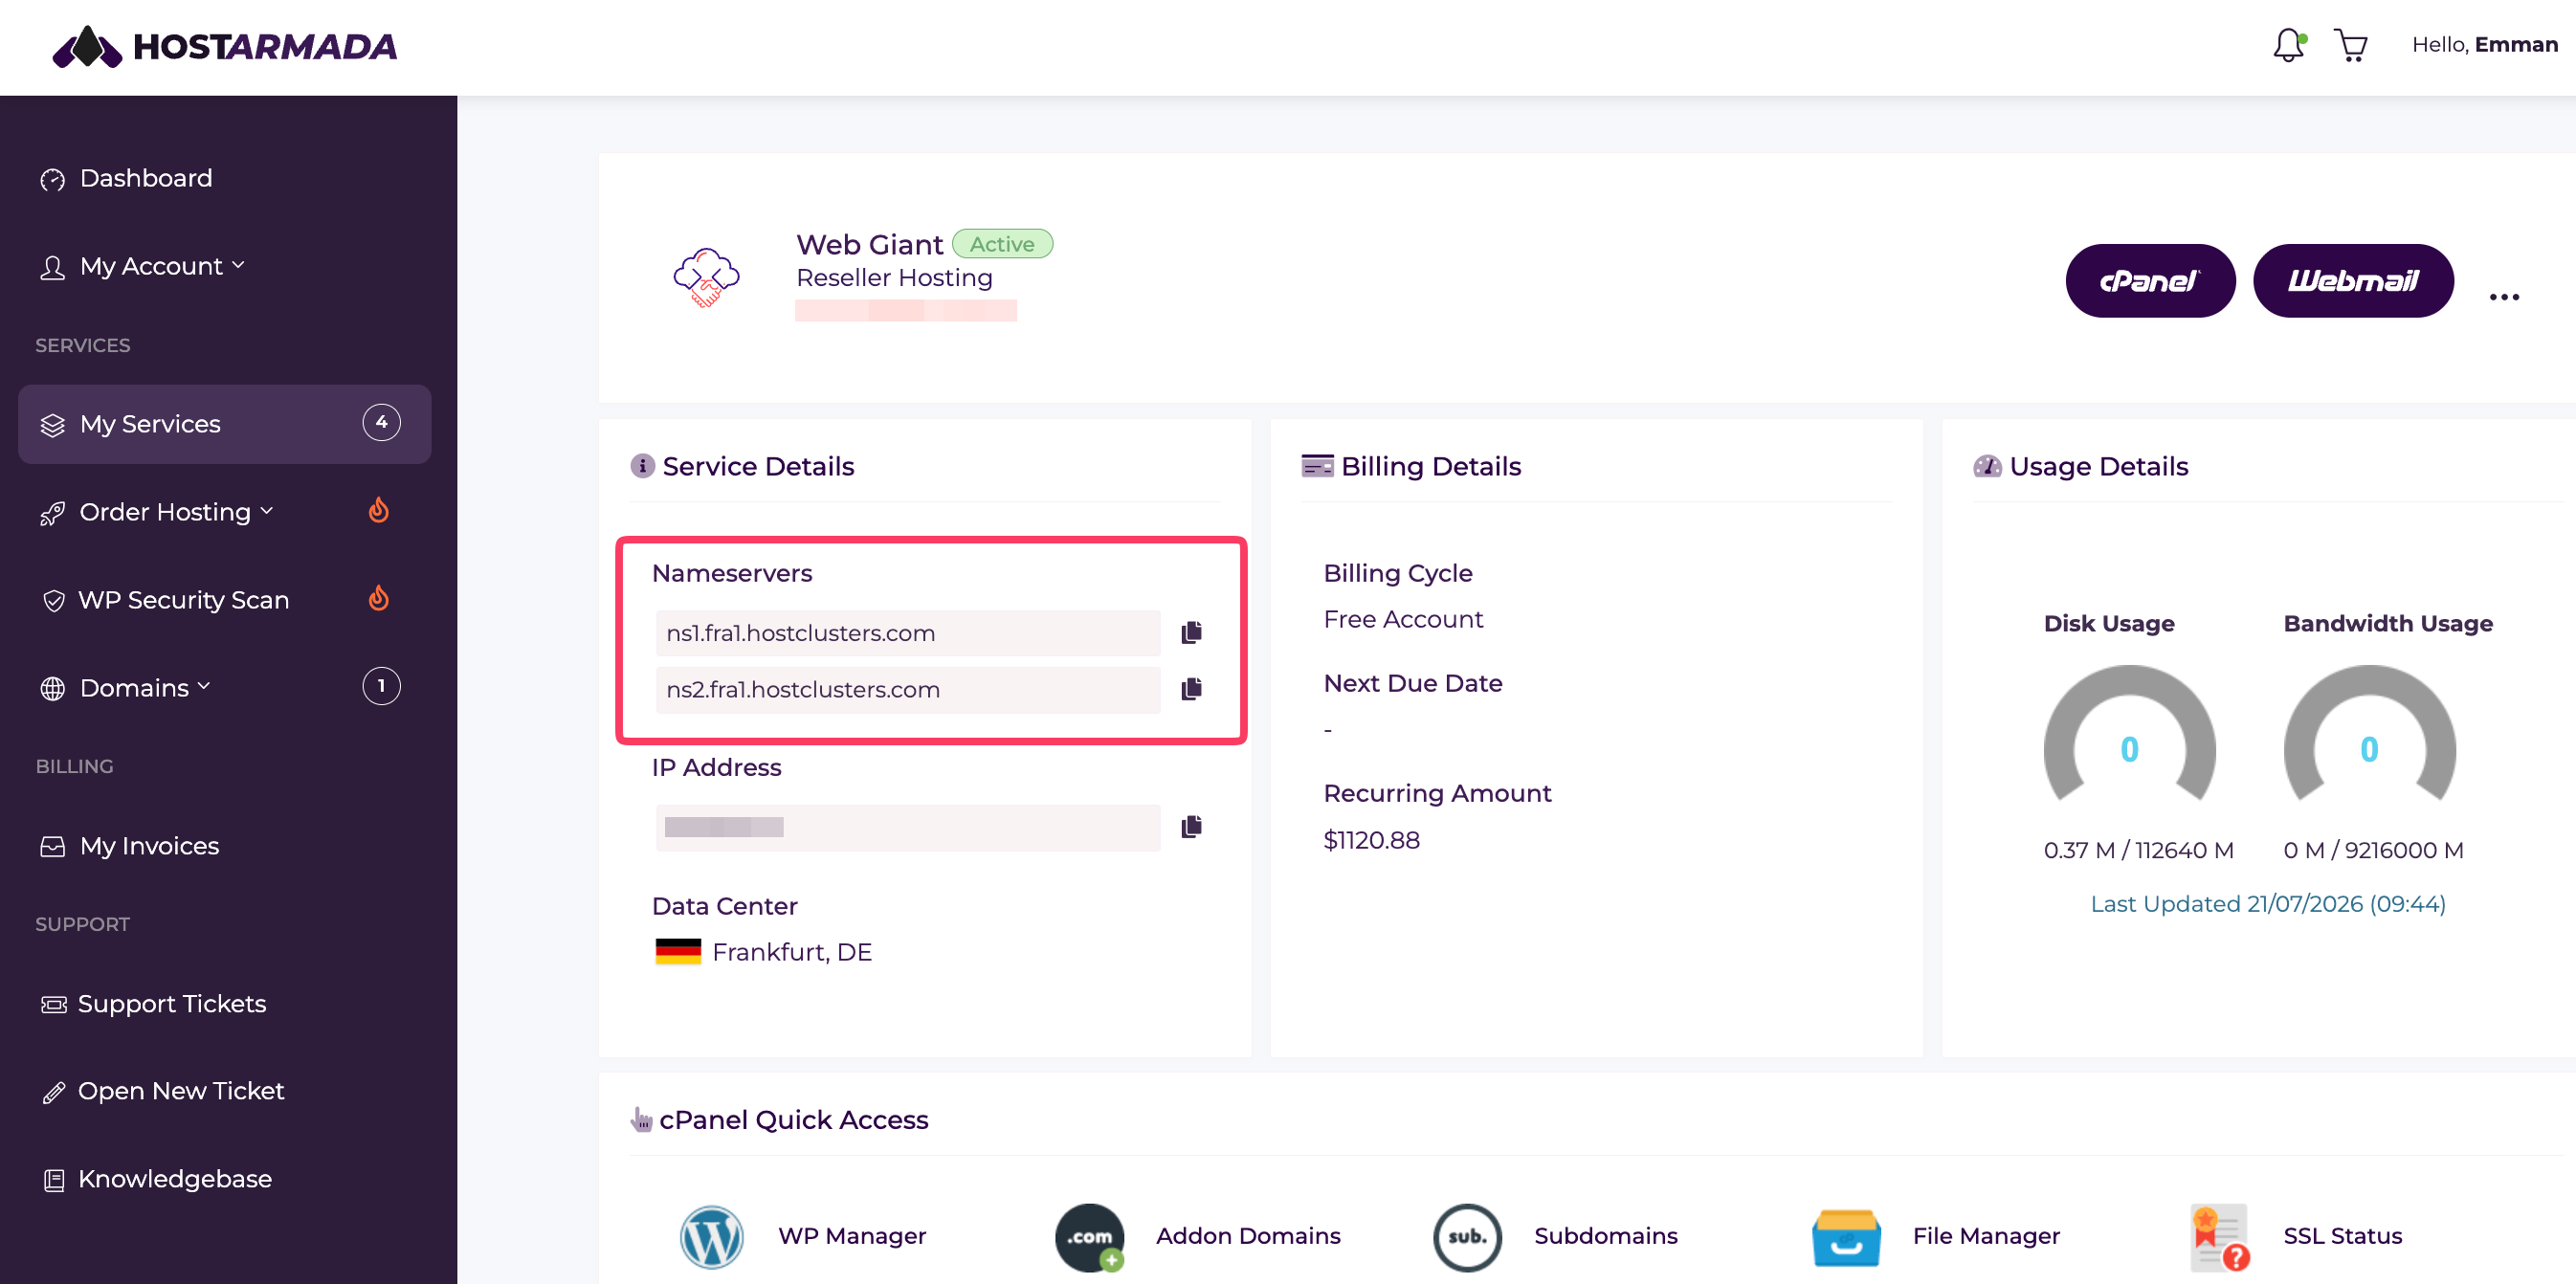
Task: Open the File Manager link
Action: 1986,1236
